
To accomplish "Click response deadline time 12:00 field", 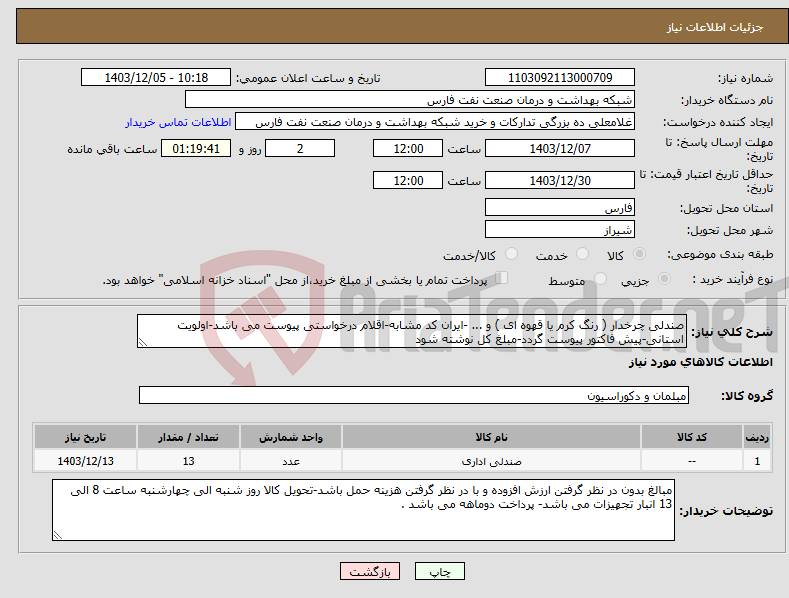I will pos(408,148).
